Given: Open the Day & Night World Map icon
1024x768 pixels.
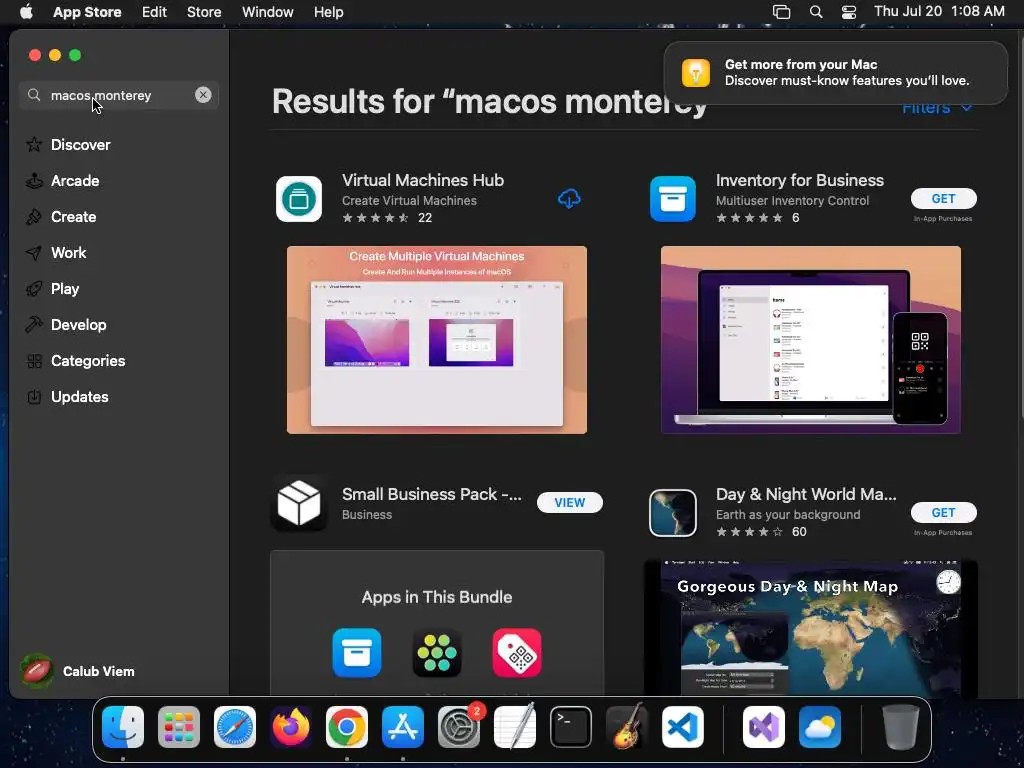Looking at the screenshot, I should coord(673,513).
